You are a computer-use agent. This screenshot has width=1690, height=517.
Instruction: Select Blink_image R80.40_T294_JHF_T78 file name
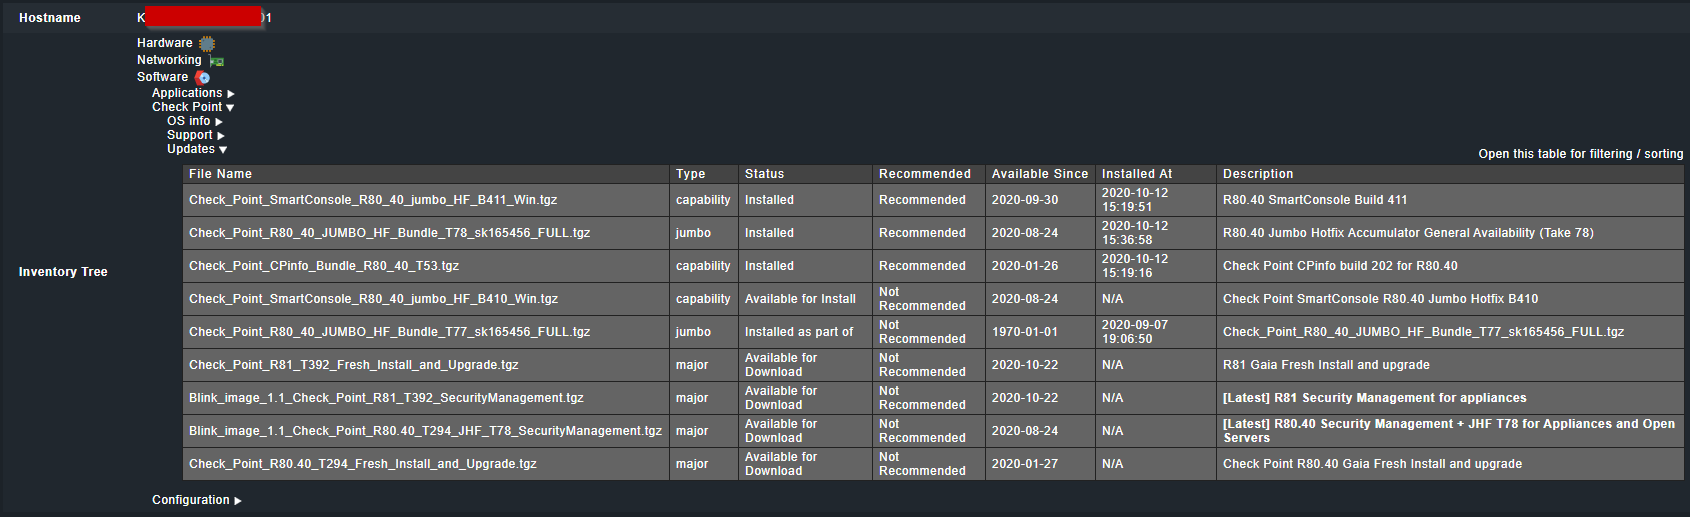pyautogui.click(x=425, y=431)
